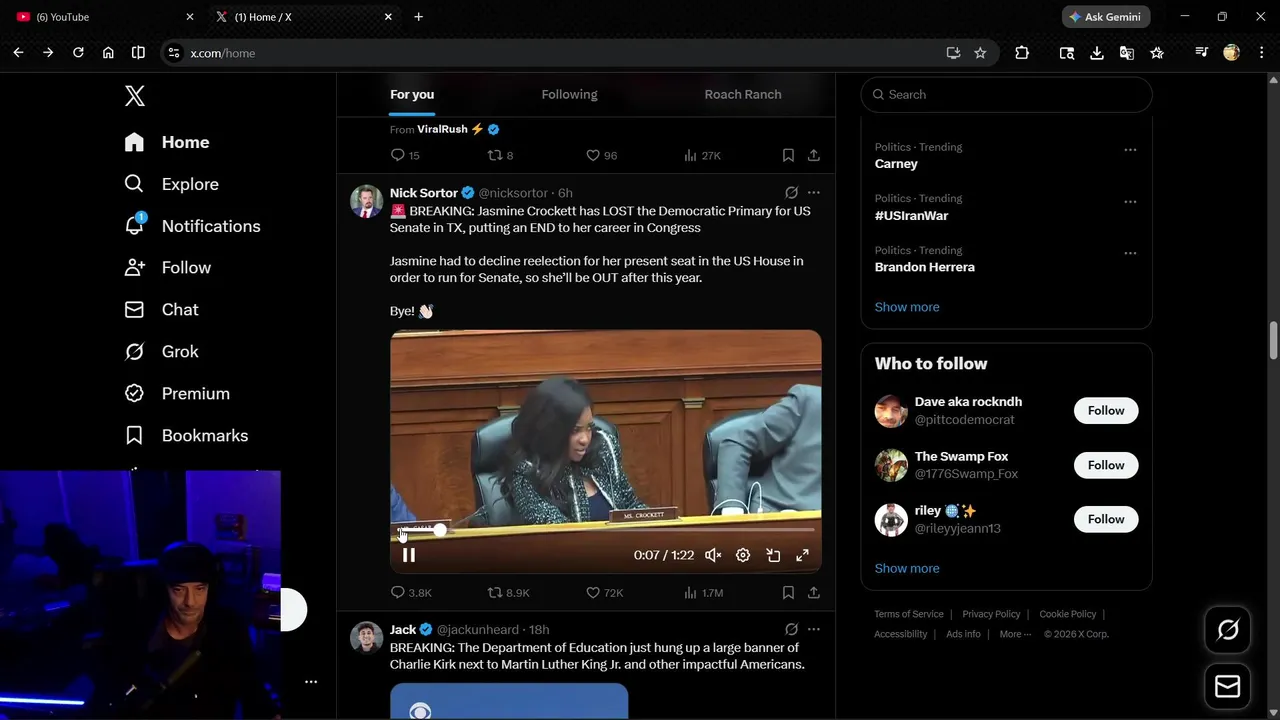Click the Ask Gemini button
1280x720 pixels.
[x=1106, y=17]
